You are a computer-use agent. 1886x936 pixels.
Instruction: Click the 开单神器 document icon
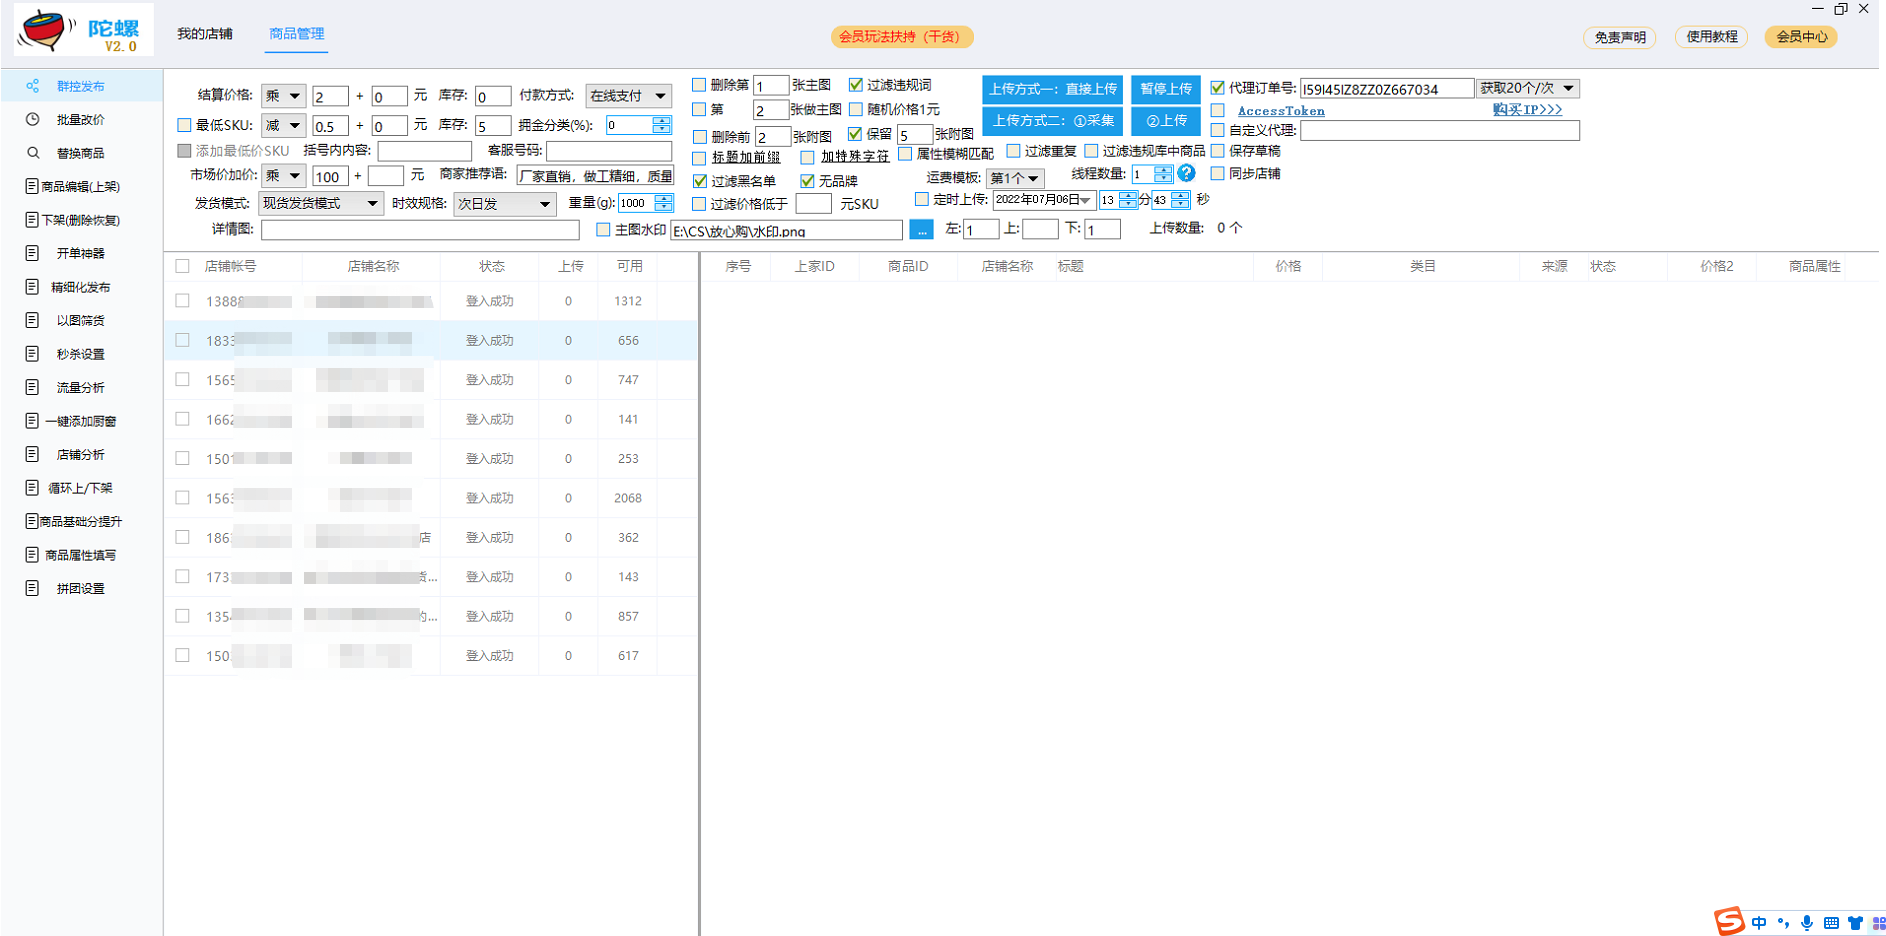coord(33,253)
